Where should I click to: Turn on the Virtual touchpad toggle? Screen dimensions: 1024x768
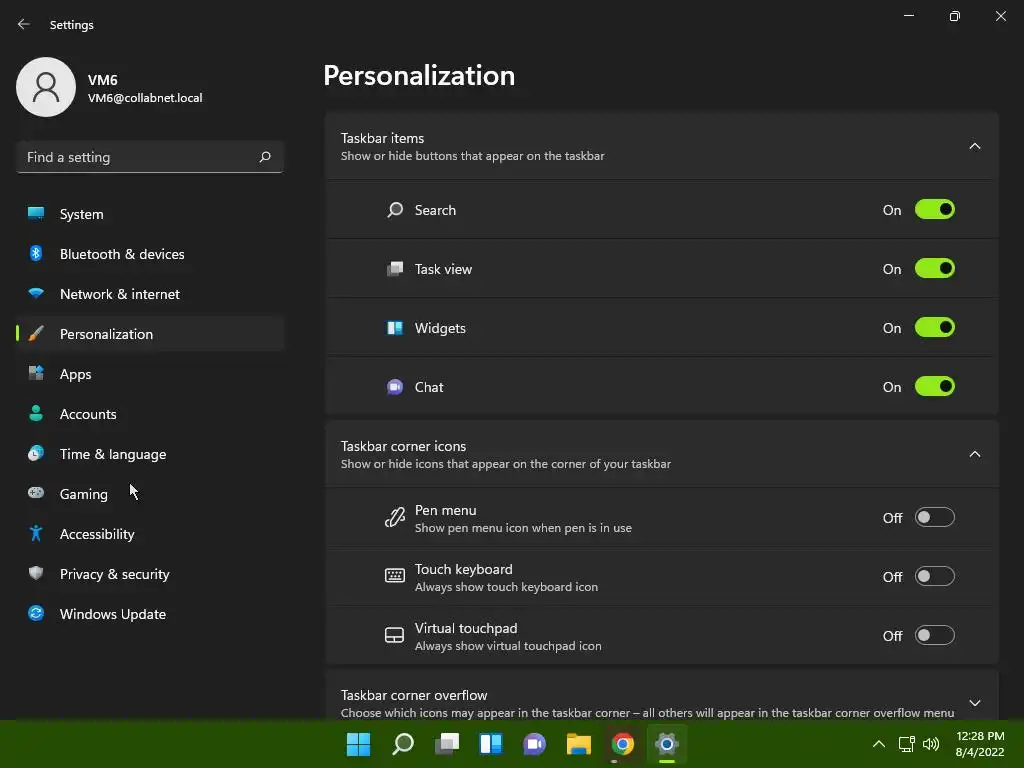point(935,635)
